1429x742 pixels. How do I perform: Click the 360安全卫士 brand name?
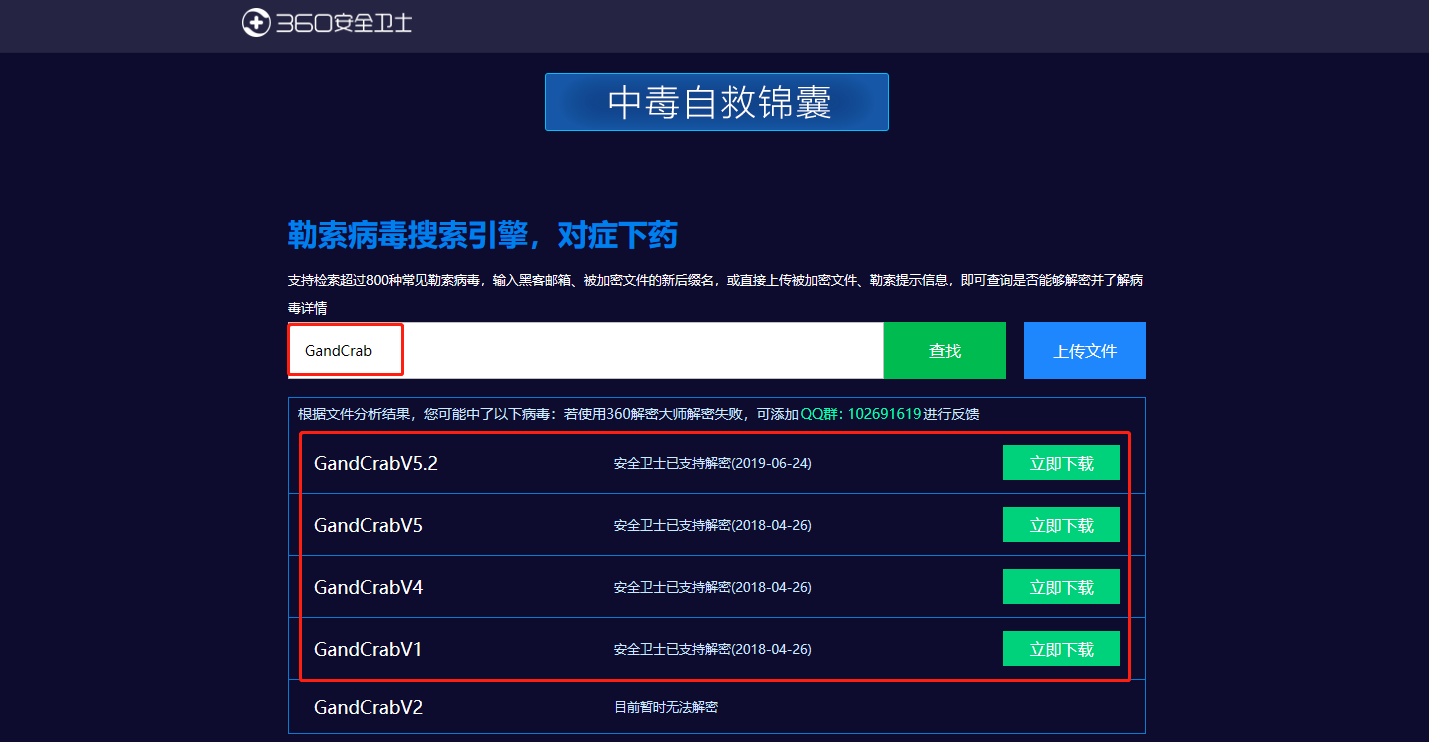point(342,23)
